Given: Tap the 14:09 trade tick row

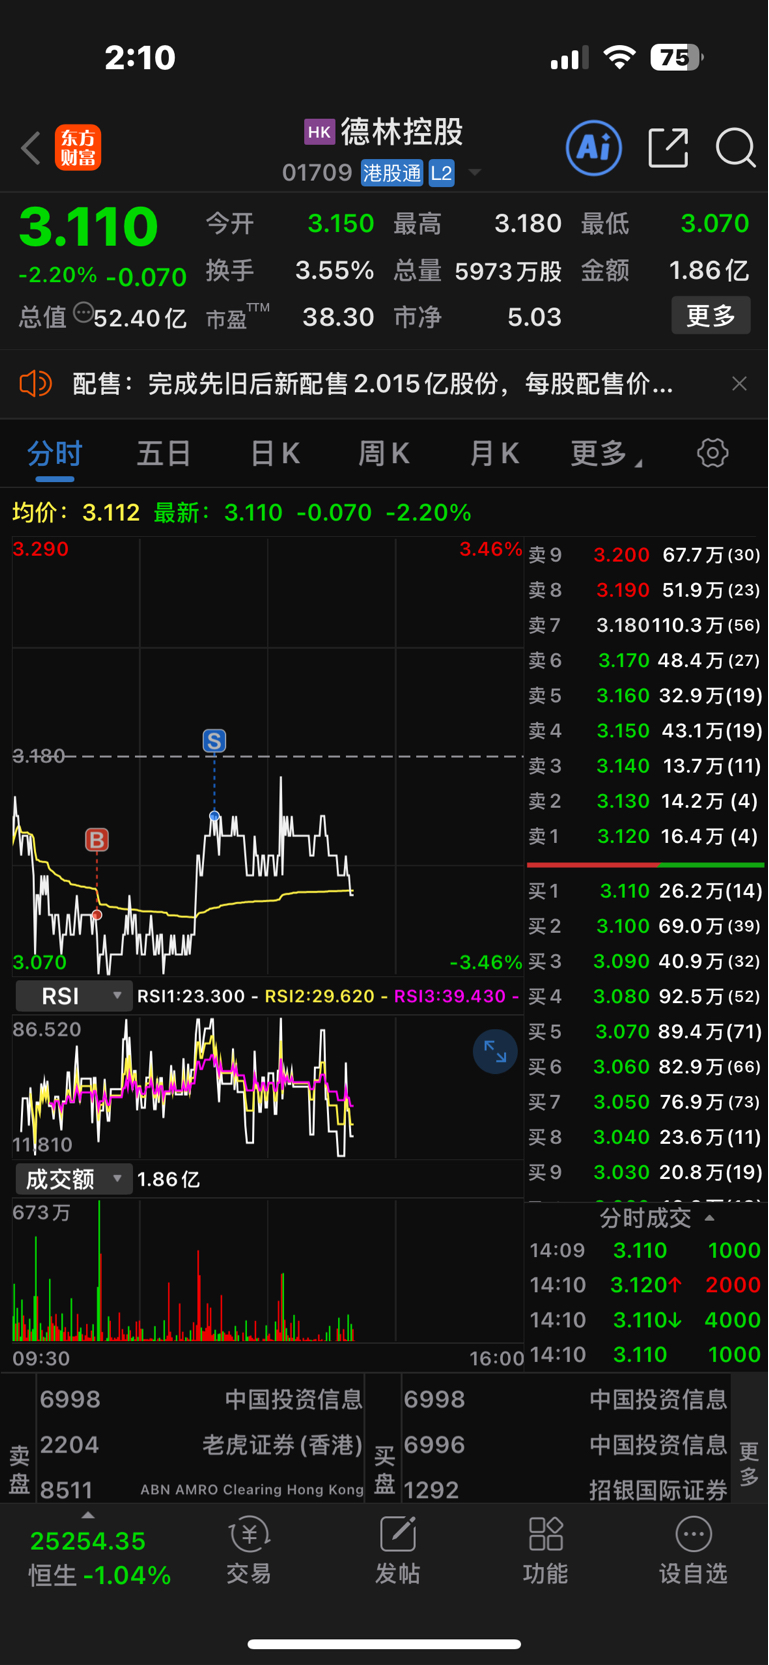Looking at the screenshot, I should pos(645,1250).
